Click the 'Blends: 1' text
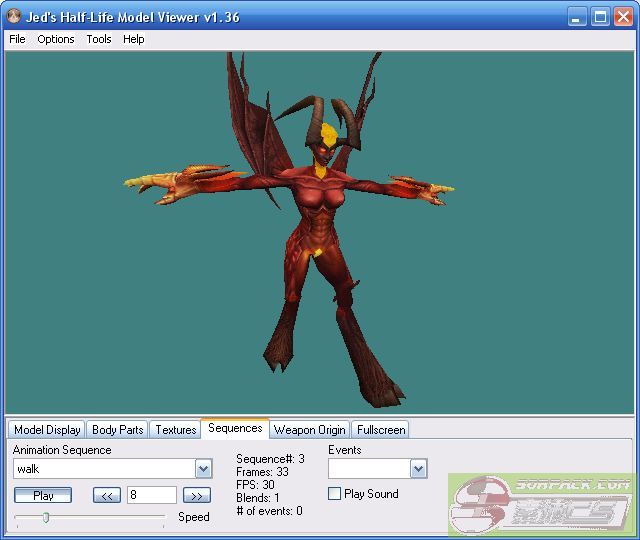640x540 pixels. (x=258, y=498)
